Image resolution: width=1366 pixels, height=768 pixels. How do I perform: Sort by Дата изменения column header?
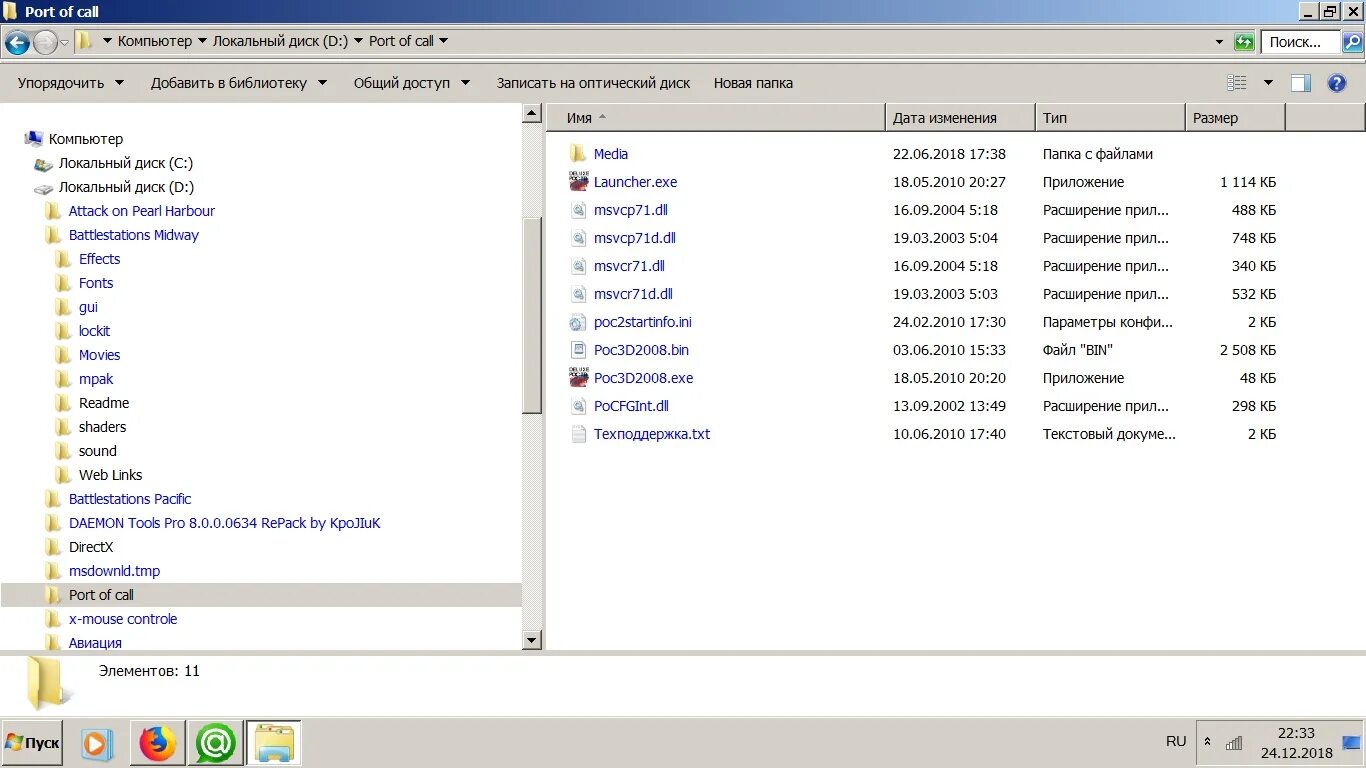click(x=960, y=117)
